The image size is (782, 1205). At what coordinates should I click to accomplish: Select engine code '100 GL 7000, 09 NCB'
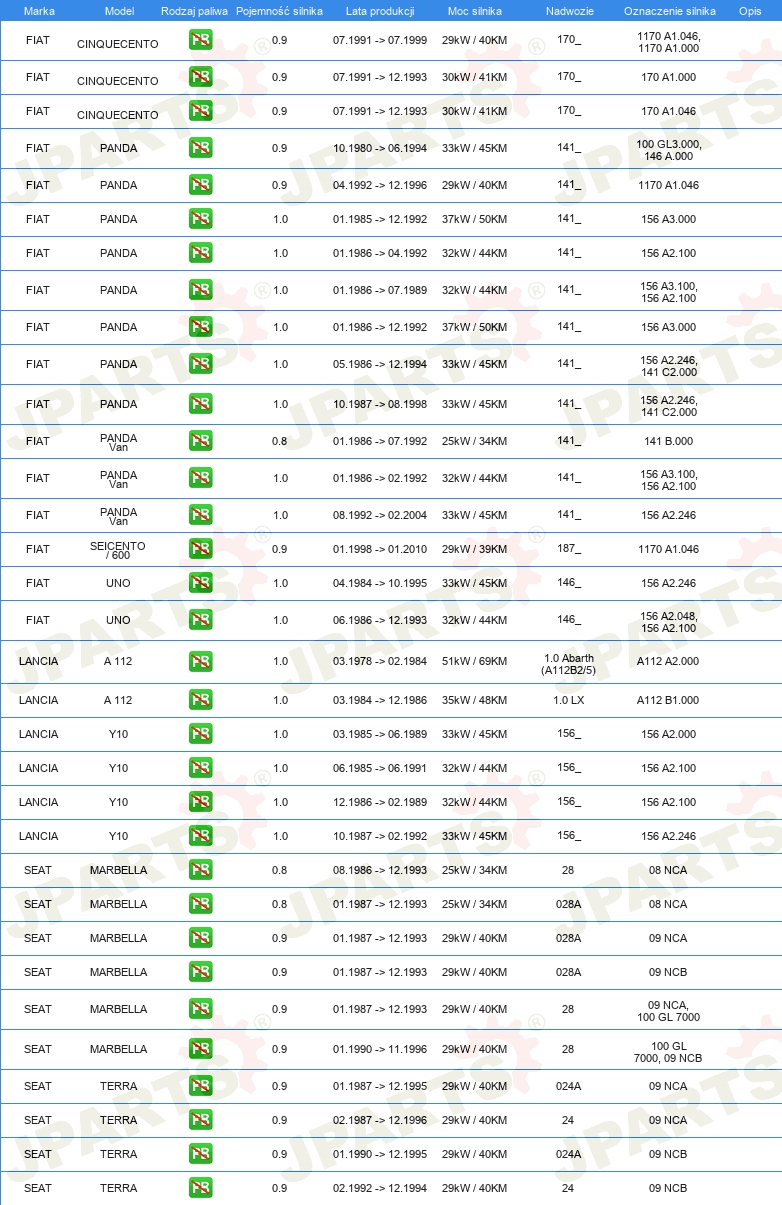tap(668, 1051)
